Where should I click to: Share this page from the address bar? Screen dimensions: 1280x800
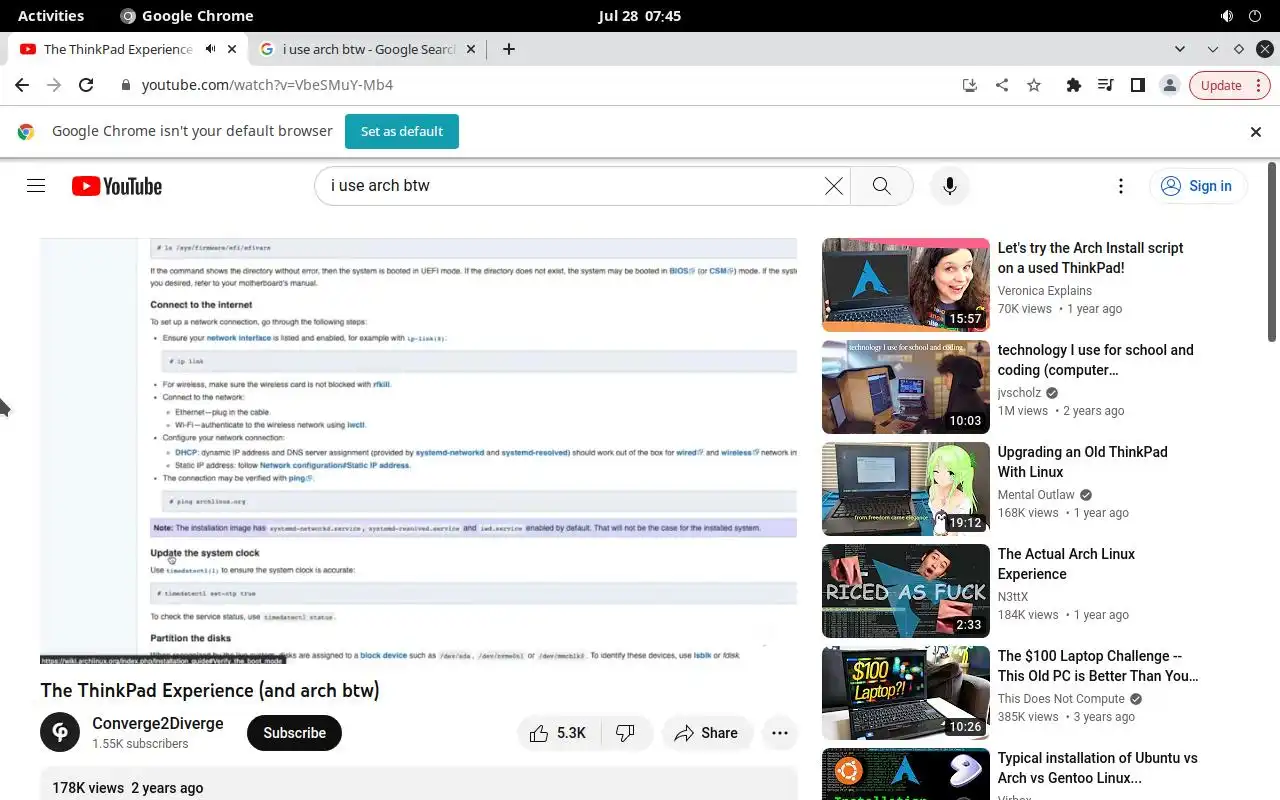tap(1002, 85)
